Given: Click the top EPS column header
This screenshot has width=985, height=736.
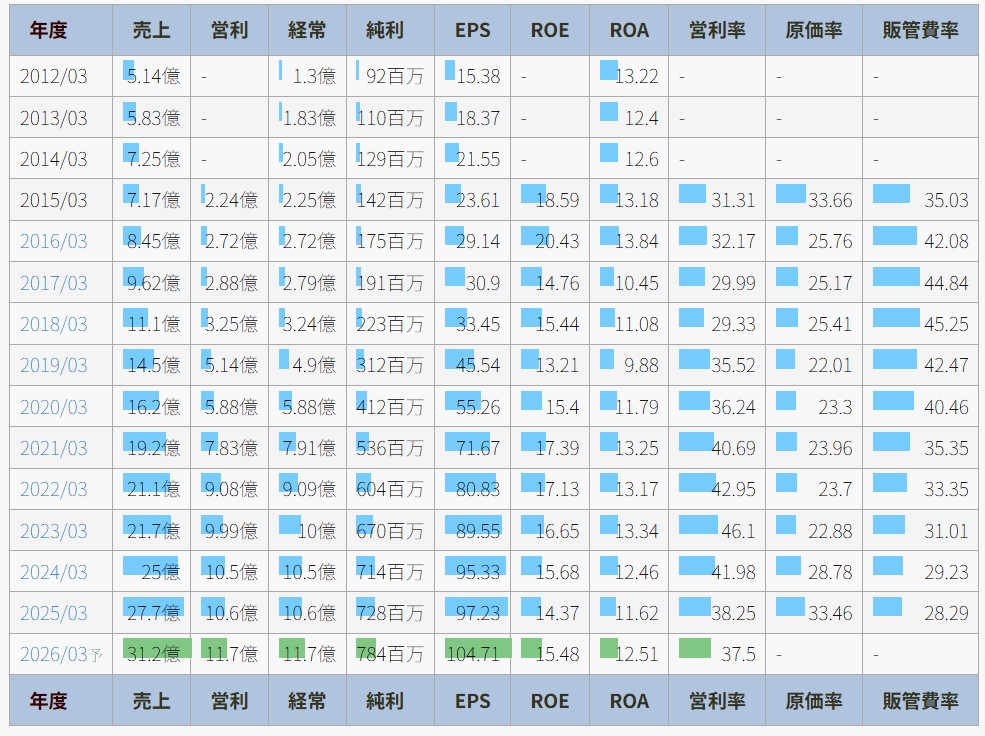Looking at the screenshot, I should click(x=472, y=30).
